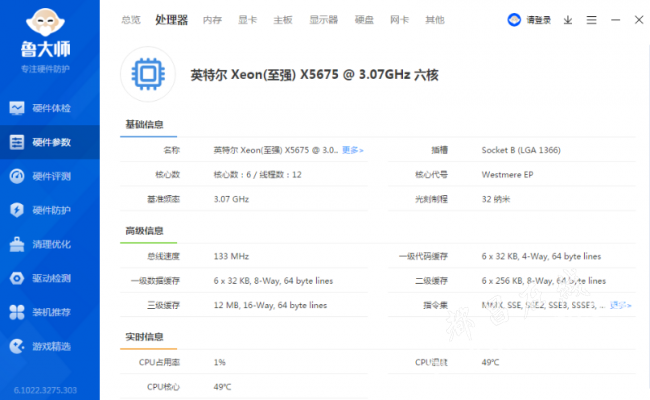Click the CPU占用率 1% value
The image size is (650, 400).
tap(220, 362)
